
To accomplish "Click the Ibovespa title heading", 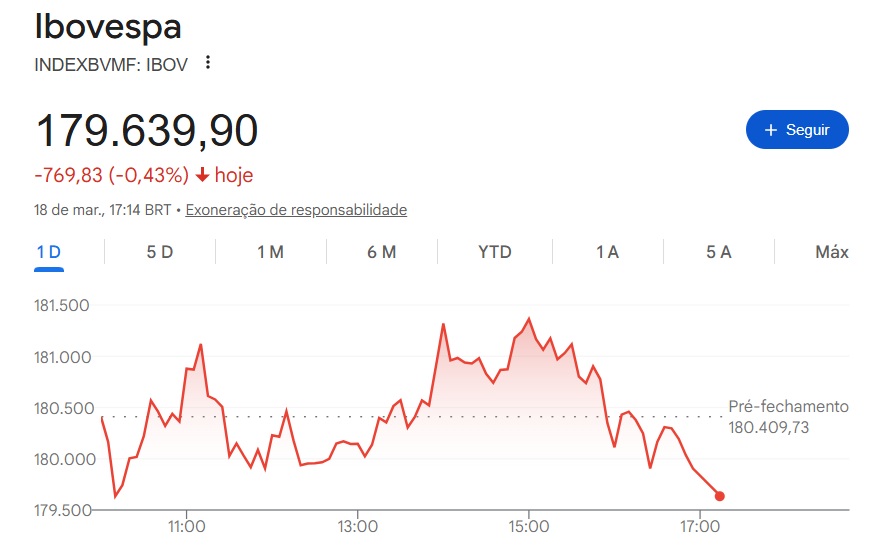I will (108, 27).
